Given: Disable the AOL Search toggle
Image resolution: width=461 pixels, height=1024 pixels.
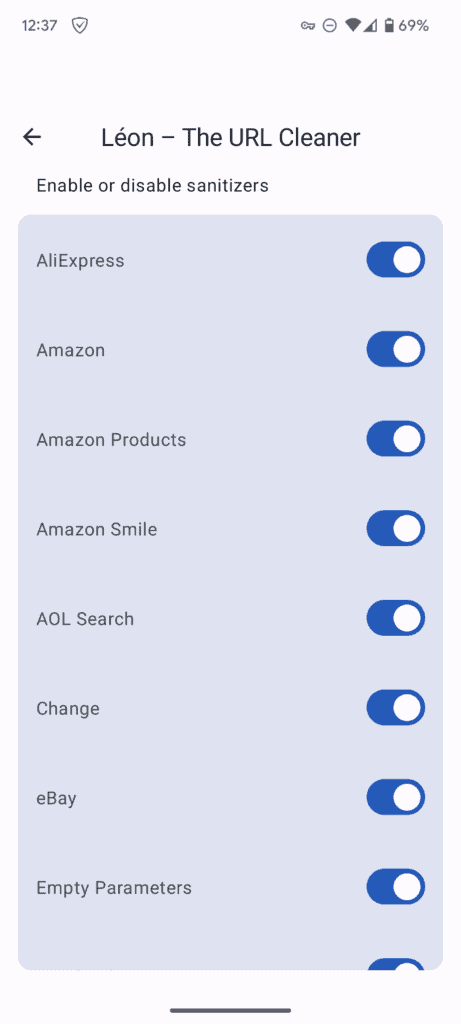Looking at the screenshot, I should point(396,618).
